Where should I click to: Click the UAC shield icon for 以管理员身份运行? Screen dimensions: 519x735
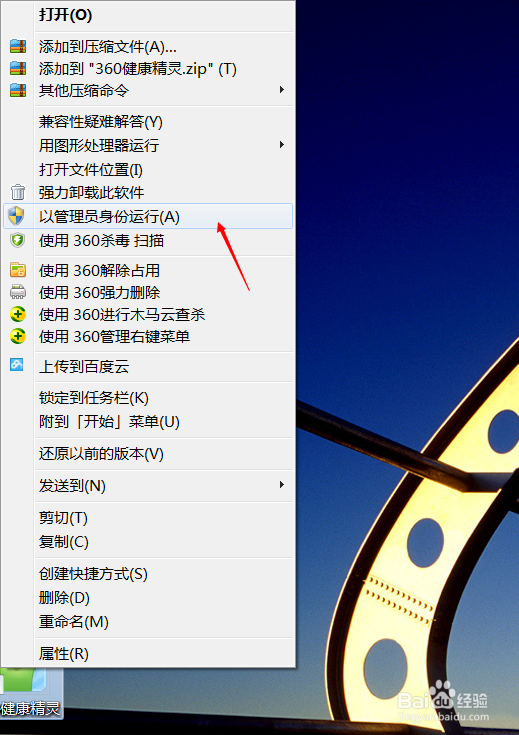pos(17,216)
